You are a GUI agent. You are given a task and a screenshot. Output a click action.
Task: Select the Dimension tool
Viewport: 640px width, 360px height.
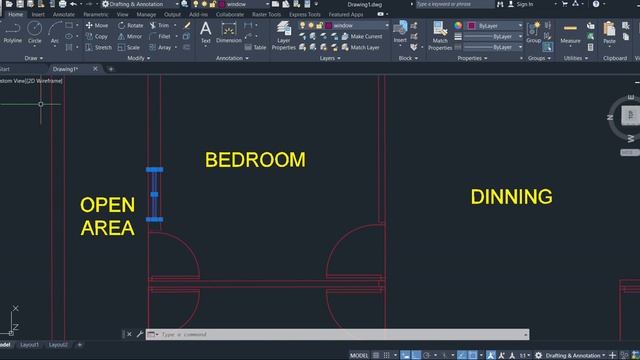(x=229, y=33)
